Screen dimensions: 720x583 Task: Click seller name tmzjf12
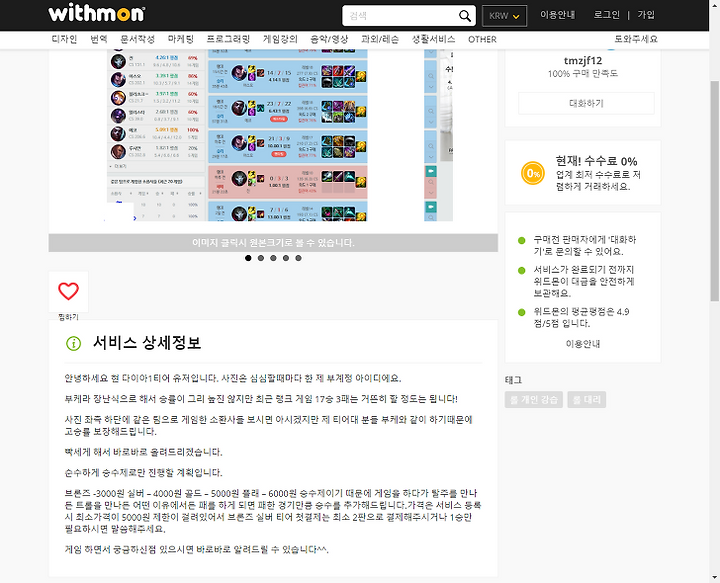pos(583,60)
